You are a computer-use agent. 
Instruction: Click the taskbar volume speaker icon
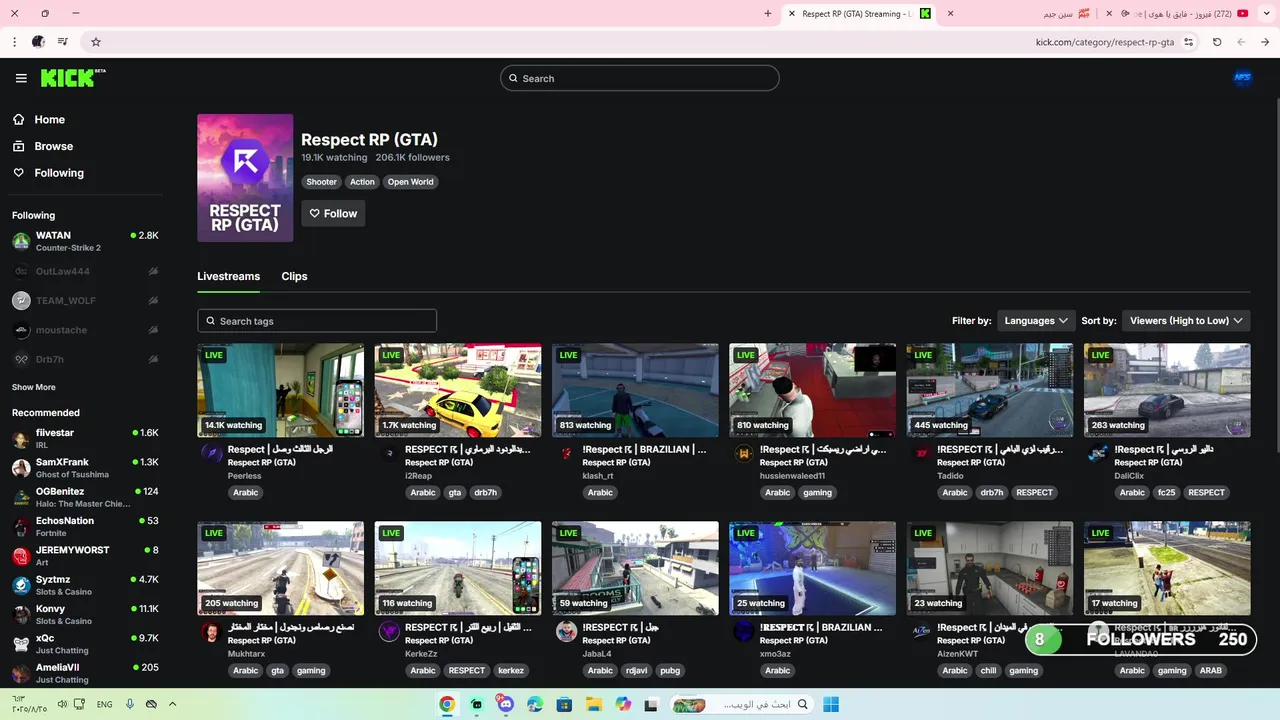[x=62, y=704]
